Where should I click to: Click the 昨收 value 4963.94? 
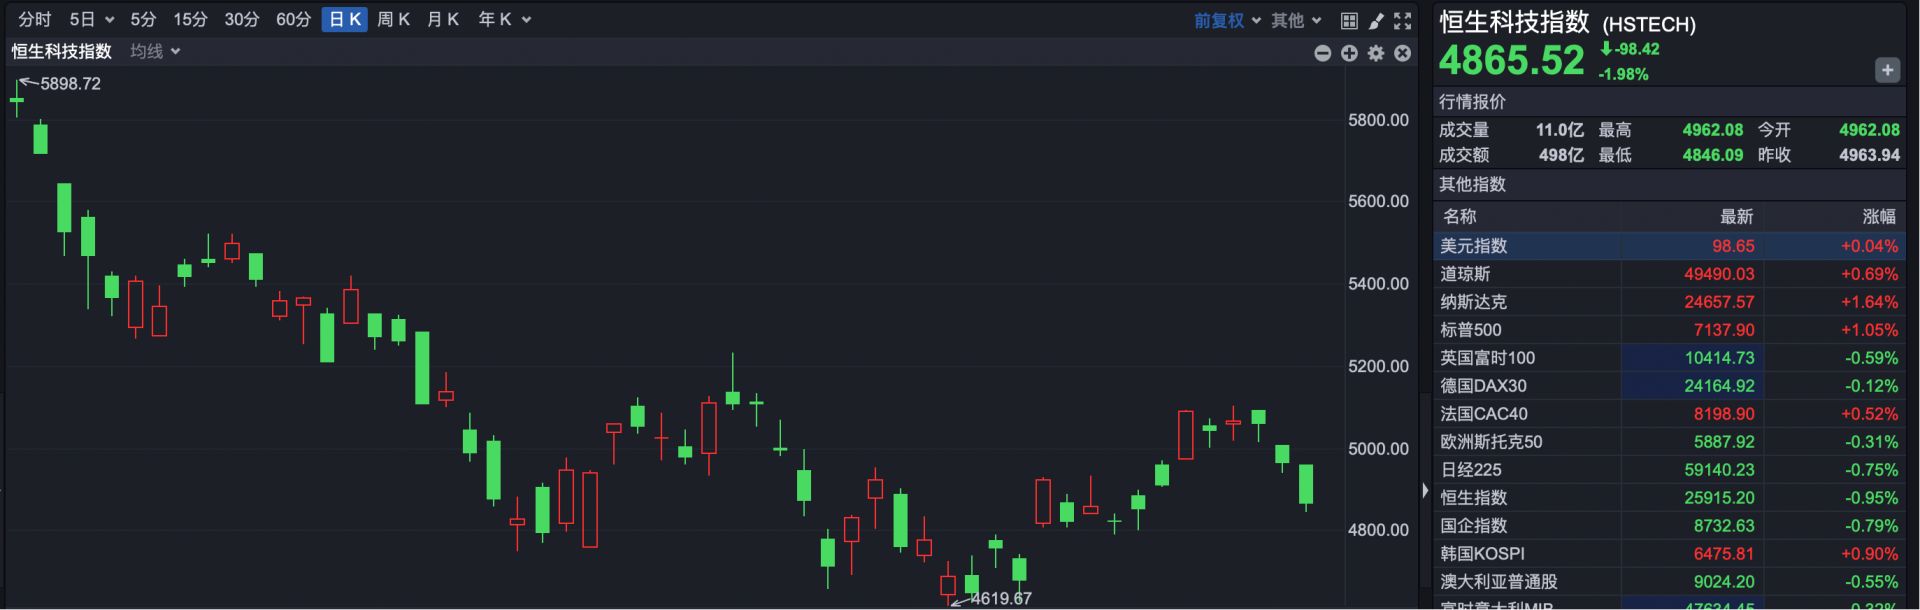1869,155
